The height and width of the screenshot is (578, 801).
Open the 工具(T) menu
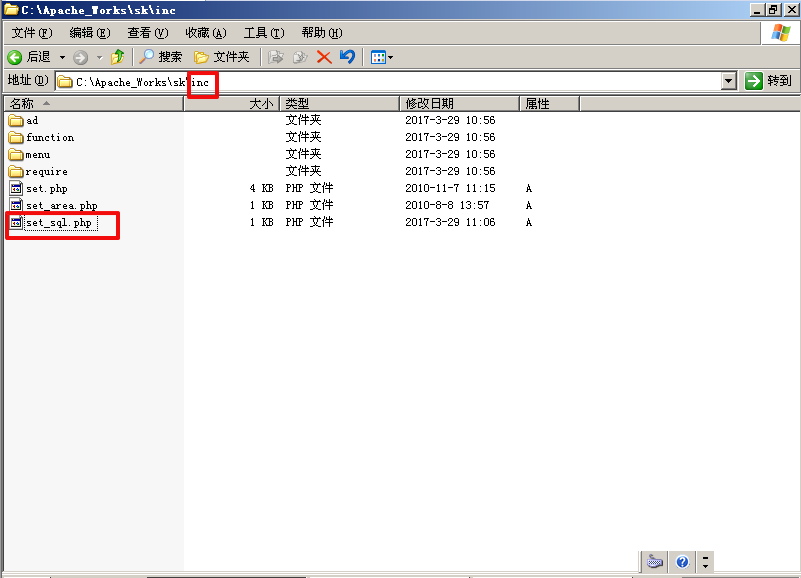pyautogui.click(x=264, y=33)
